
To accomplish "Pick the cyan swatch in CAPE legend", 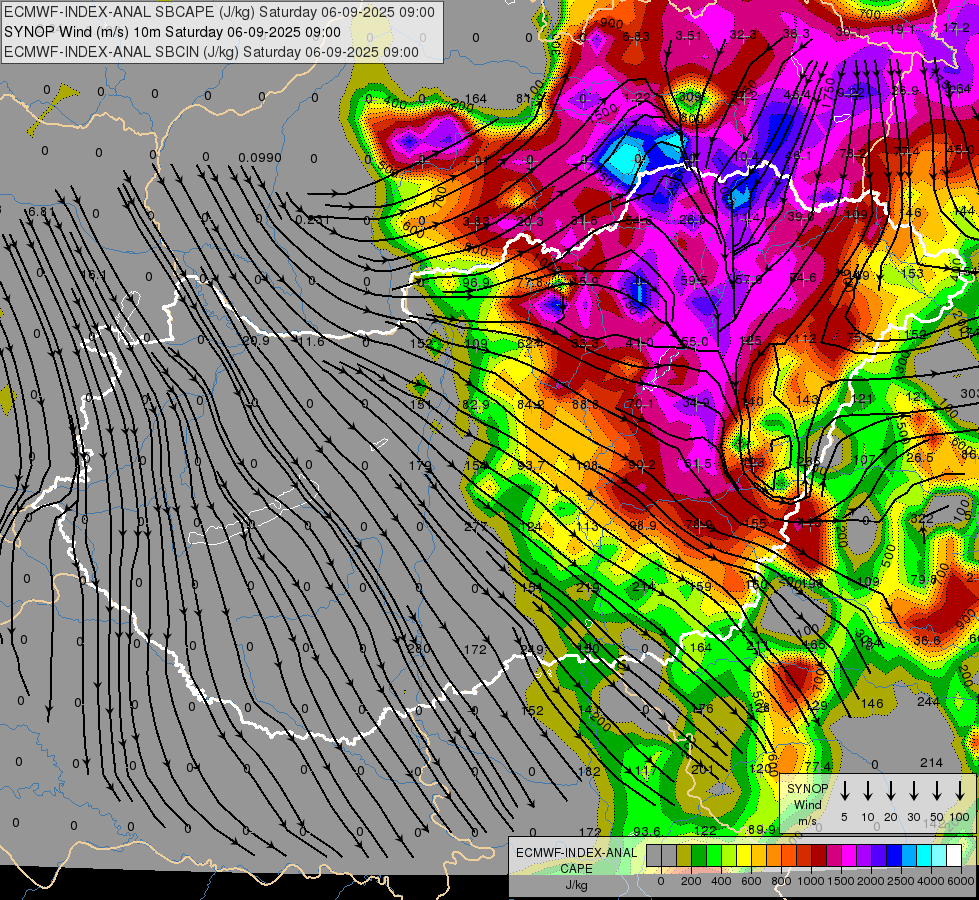I will pyautogui.click(x=924, y=856).
